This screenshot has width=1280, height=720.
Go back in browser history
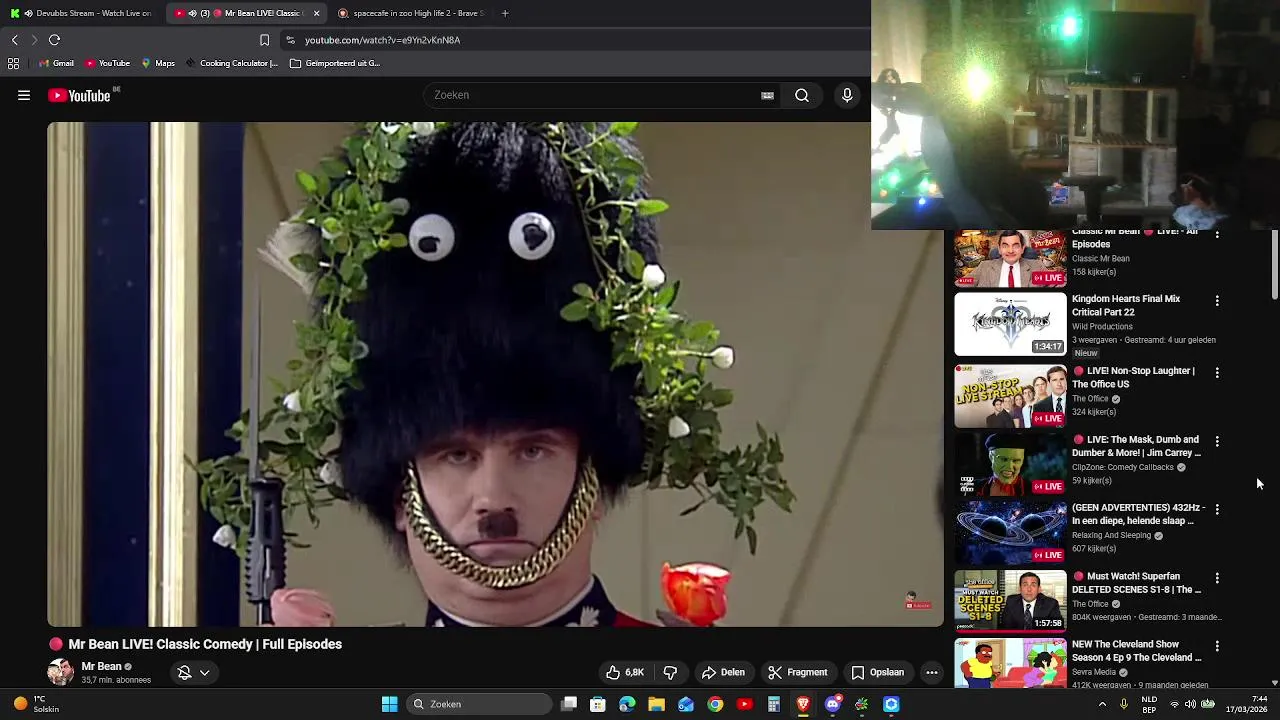[x=14, y=40]
